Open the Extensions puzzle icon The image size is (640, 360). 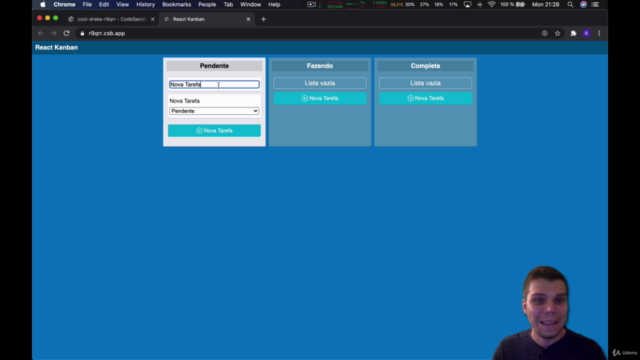pyautogui.click(x=573, y=33)
